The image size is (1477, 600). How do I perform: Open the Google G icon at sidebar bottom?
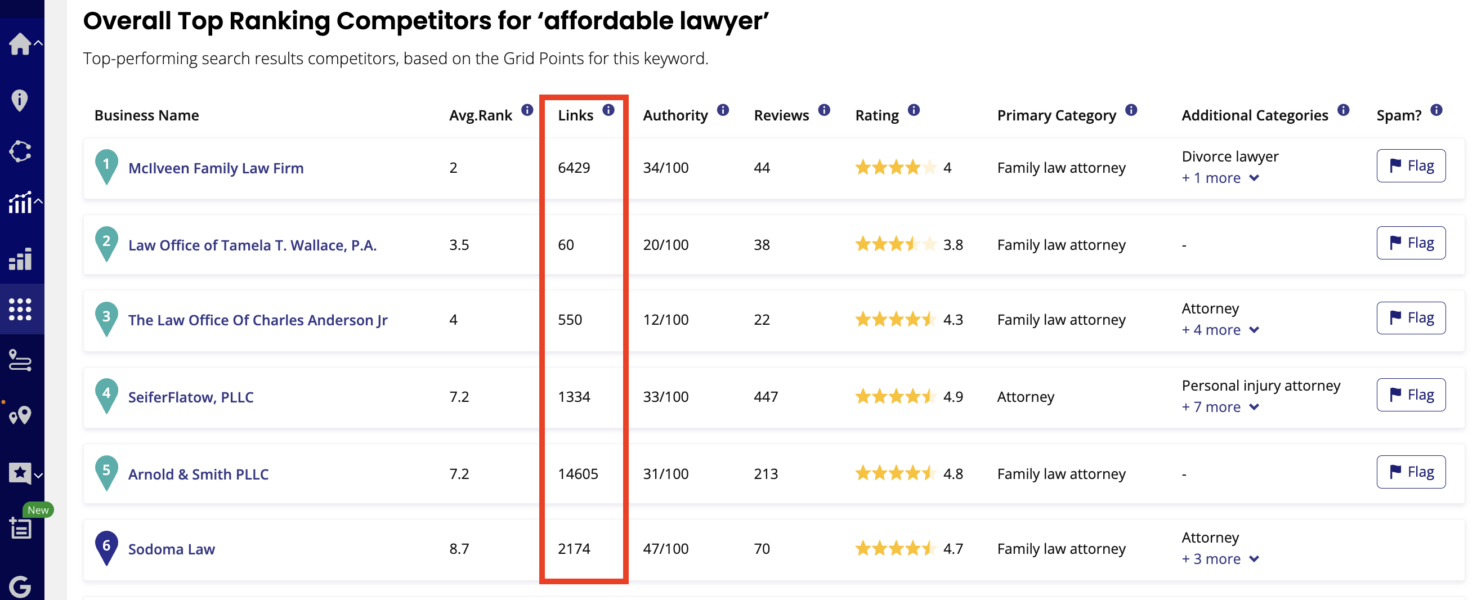click(20, 585)
